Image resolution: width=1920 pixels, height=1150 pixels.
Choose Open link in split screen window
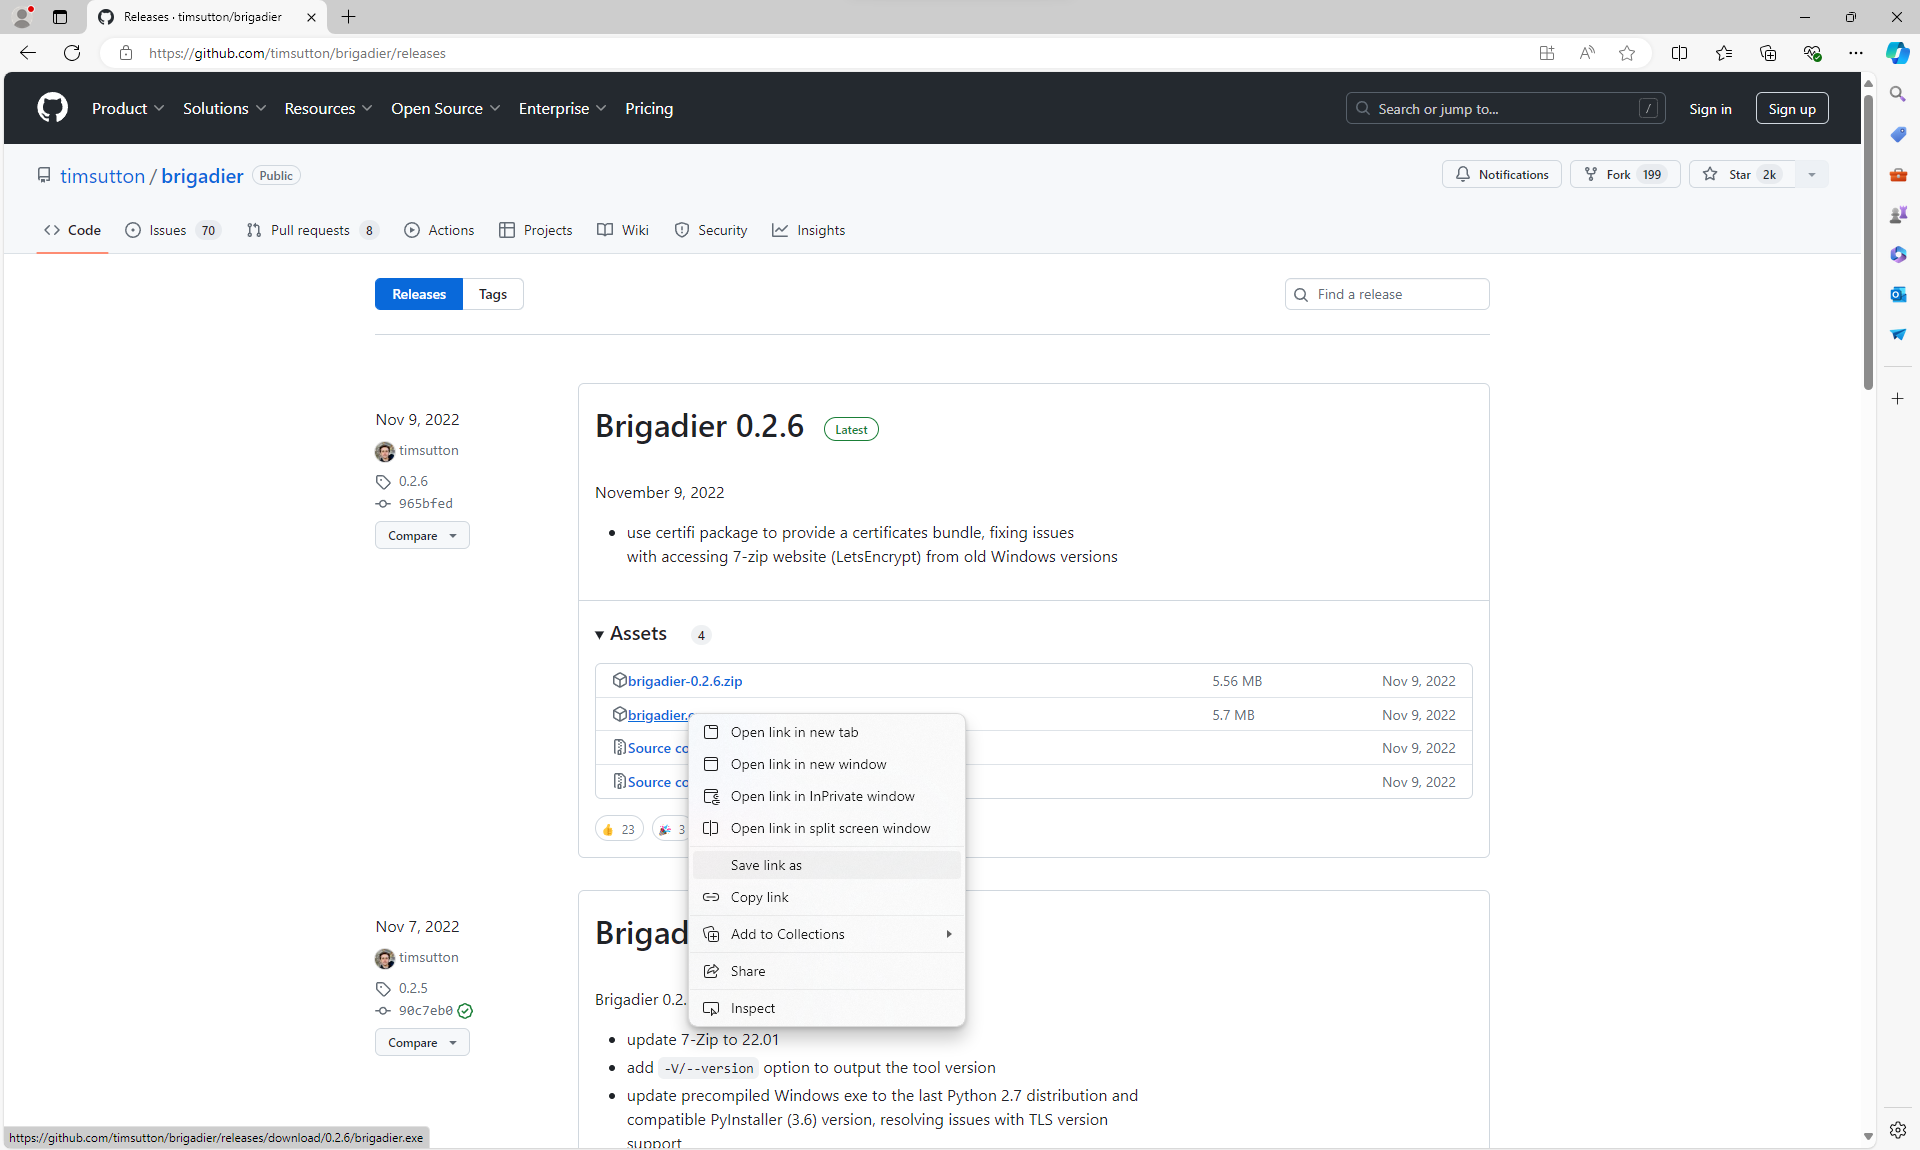point(827,828)
